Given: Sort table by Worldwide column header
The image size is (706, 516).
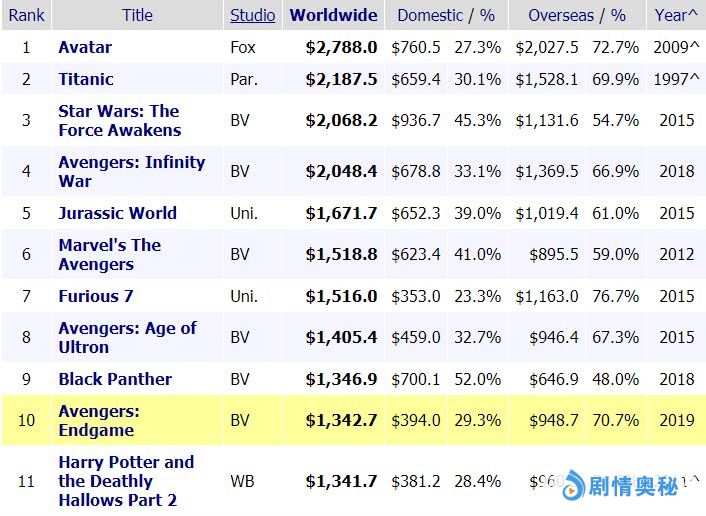Looking at the screenshot, I should click(333, 15).
